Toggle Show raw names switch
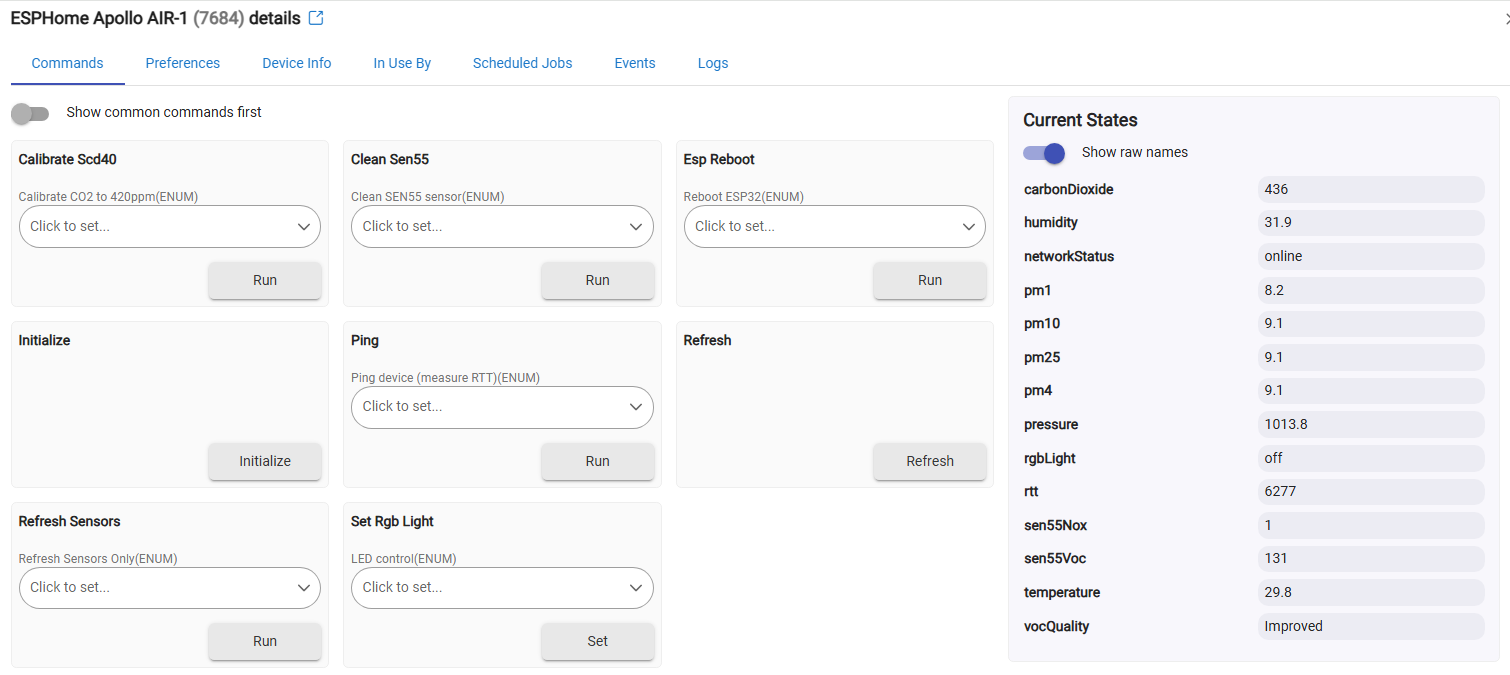Image resolution: width=1510 pixels, height=675 pixels. (1044, 153)
